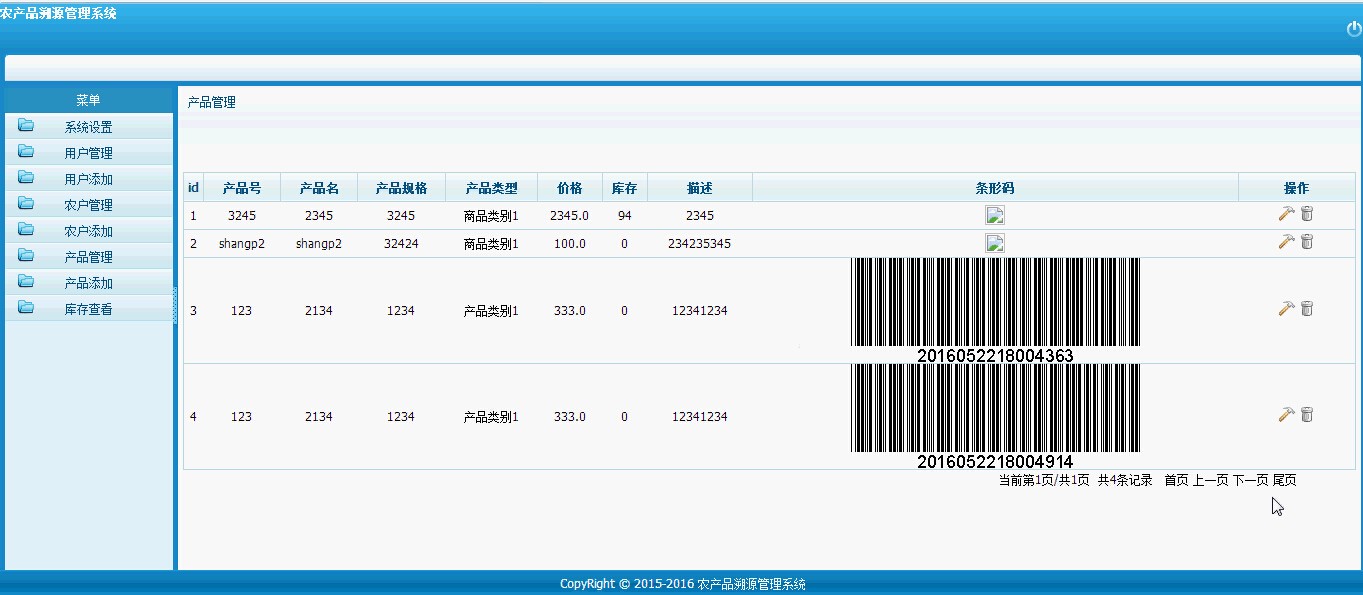1363x595 pixels.
Task: Click broken barcode image in shangp2 row
Action: [x=995, y=243]
